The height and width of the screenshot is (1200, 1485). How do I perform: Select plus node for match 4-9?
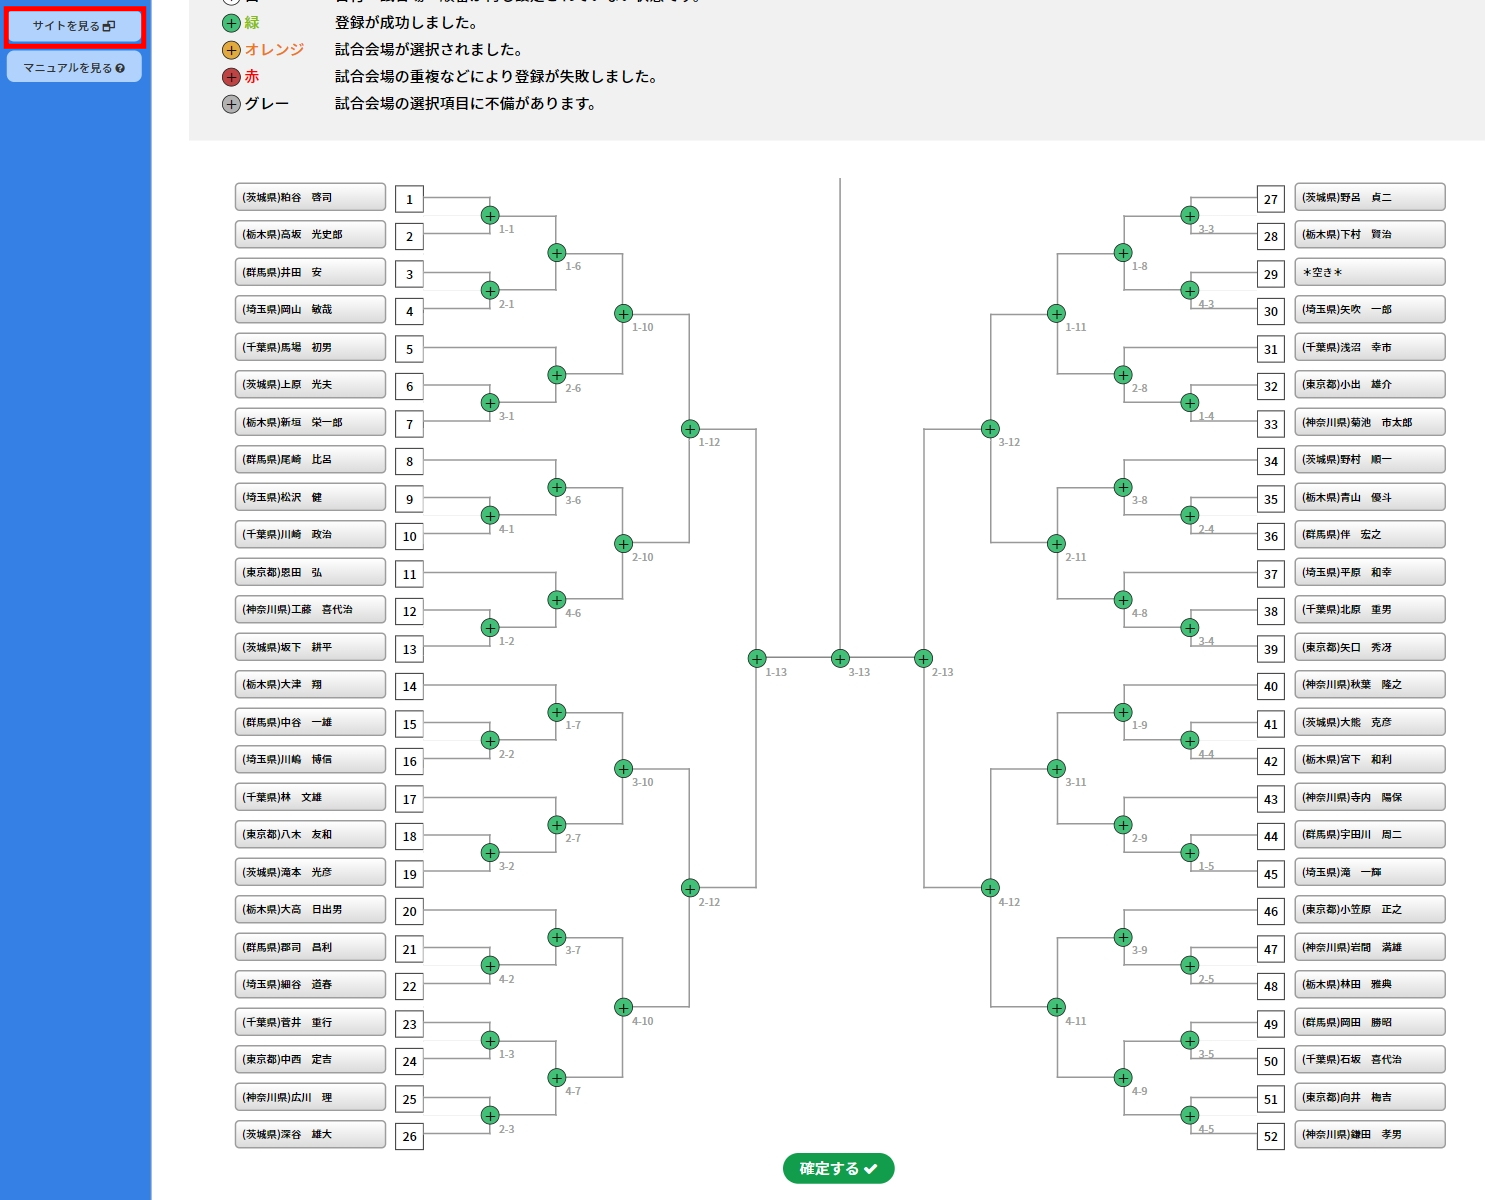[1123, 1077]
